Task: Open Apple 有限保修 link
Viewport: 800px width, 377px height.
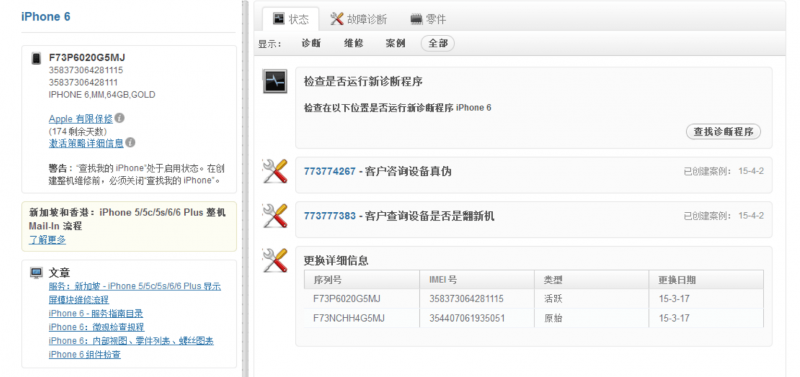Action: pos(81,118)
